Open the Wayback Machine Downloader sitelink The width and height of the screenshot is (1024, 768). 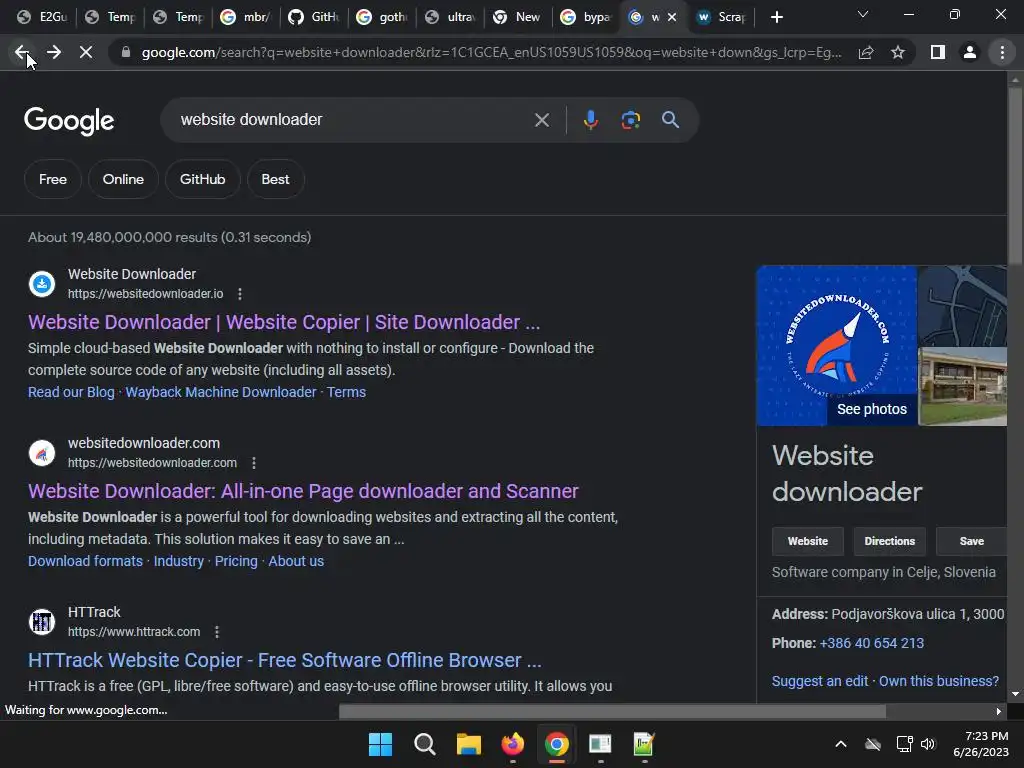click(x=221, y=392)
